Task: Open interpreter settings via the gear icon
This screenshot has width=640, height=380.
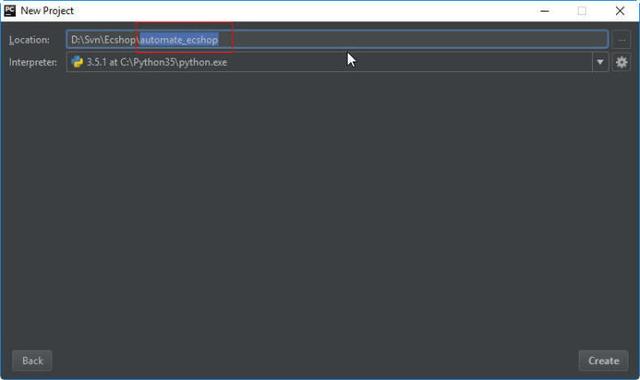Action: click(621, 62)
